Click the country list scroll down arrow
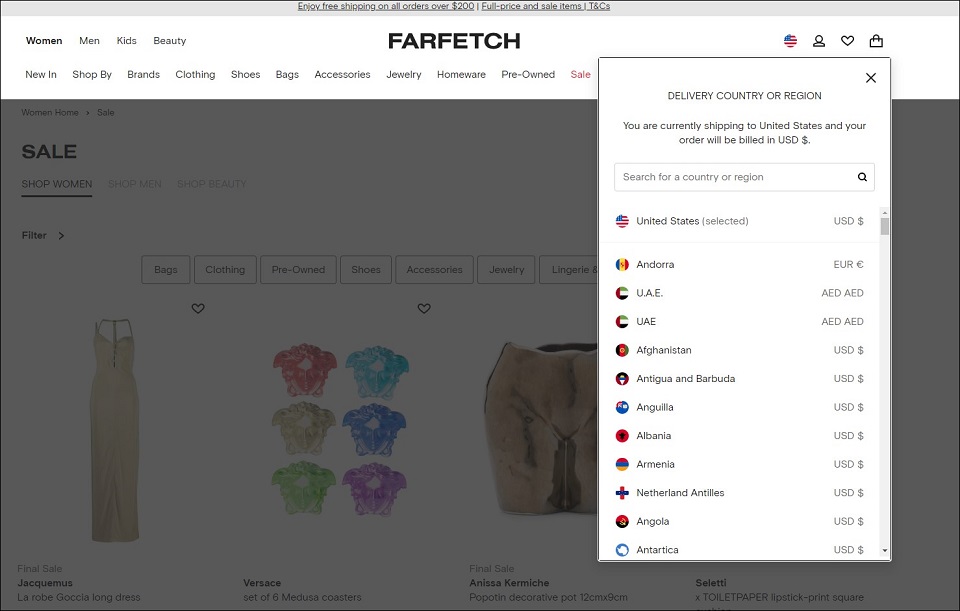This screenshot has height=611, width=960. tap(885, 551)
